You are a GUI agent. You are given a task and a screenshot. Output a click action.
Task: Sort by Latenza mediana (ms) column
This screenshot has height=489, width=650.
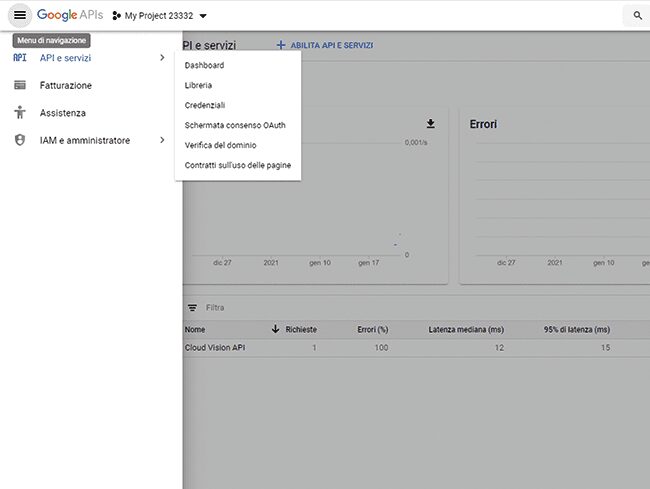point(466,329)
